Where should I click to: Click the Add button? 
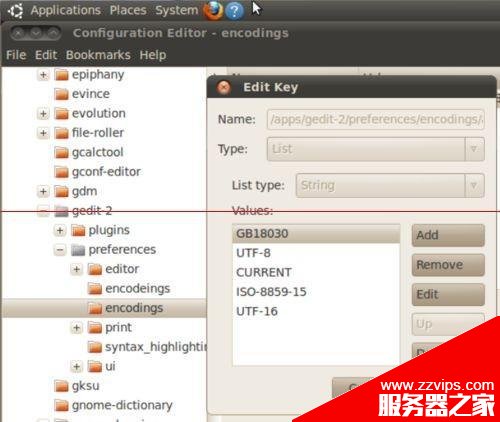[448, 235]
